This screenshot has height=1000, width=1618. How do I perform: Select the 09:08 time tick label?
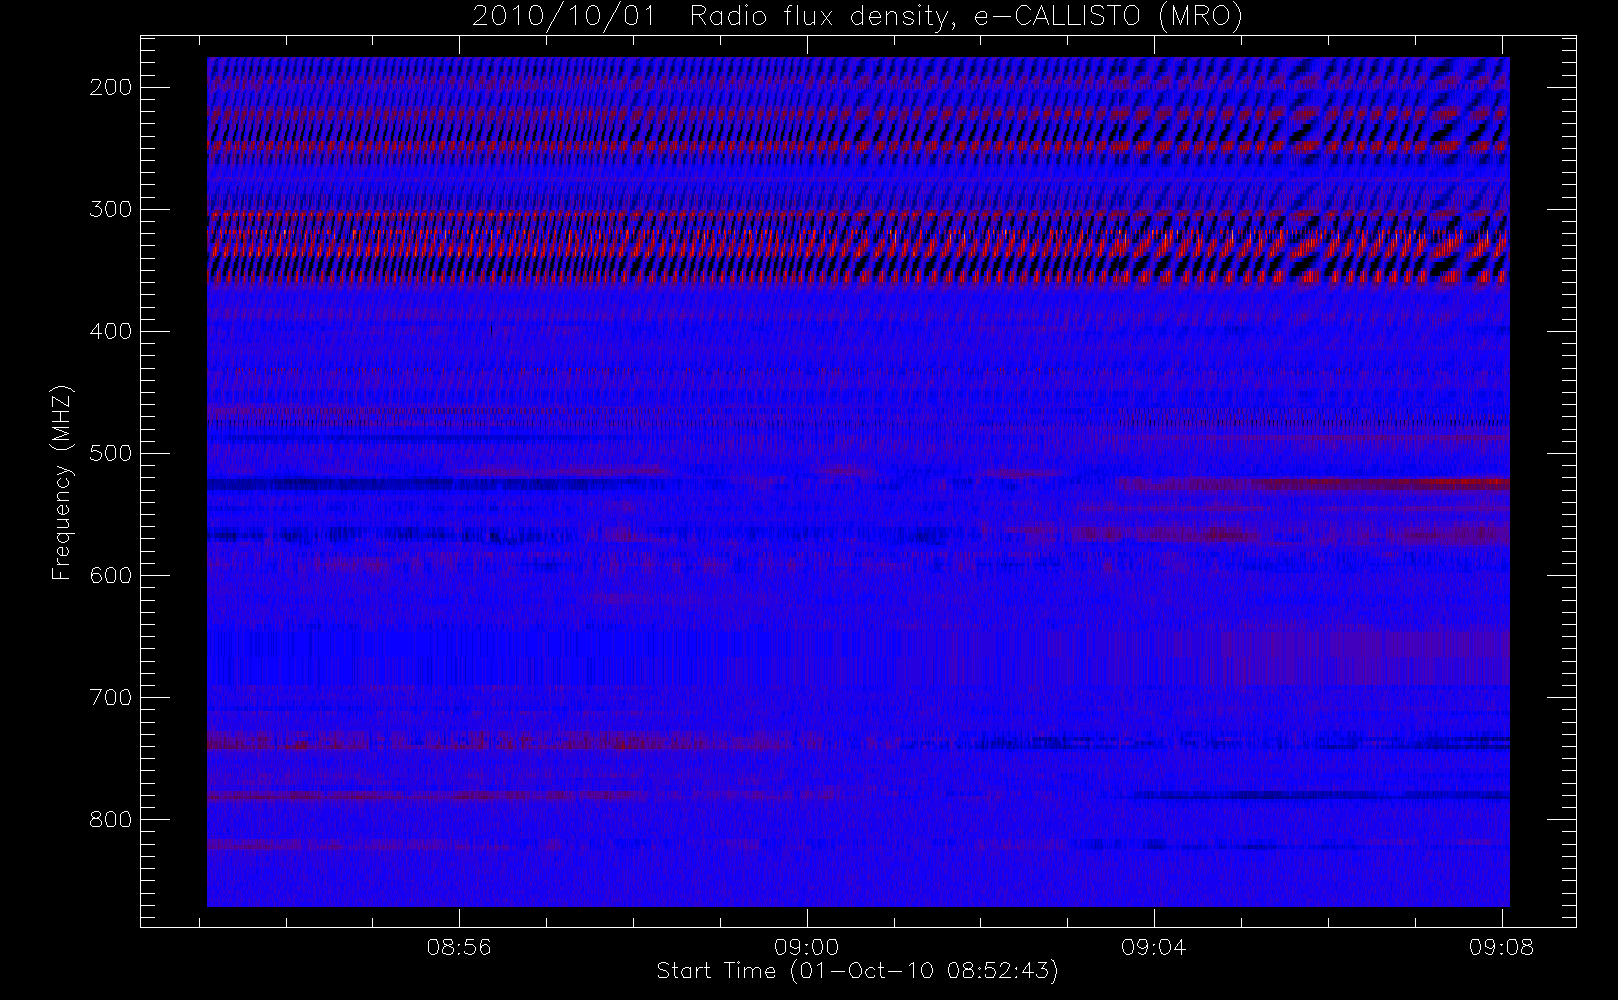[x=1502, y=947]
